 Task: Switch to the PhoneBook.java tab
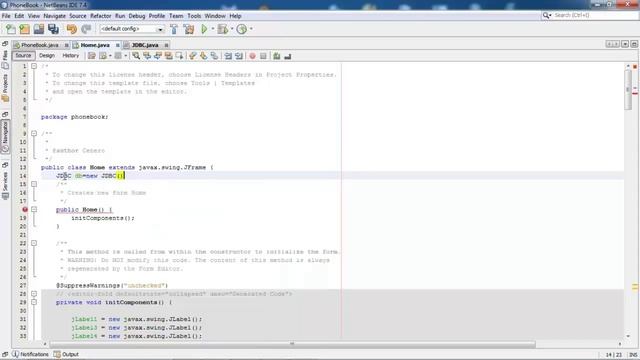(x=40, y=45)
